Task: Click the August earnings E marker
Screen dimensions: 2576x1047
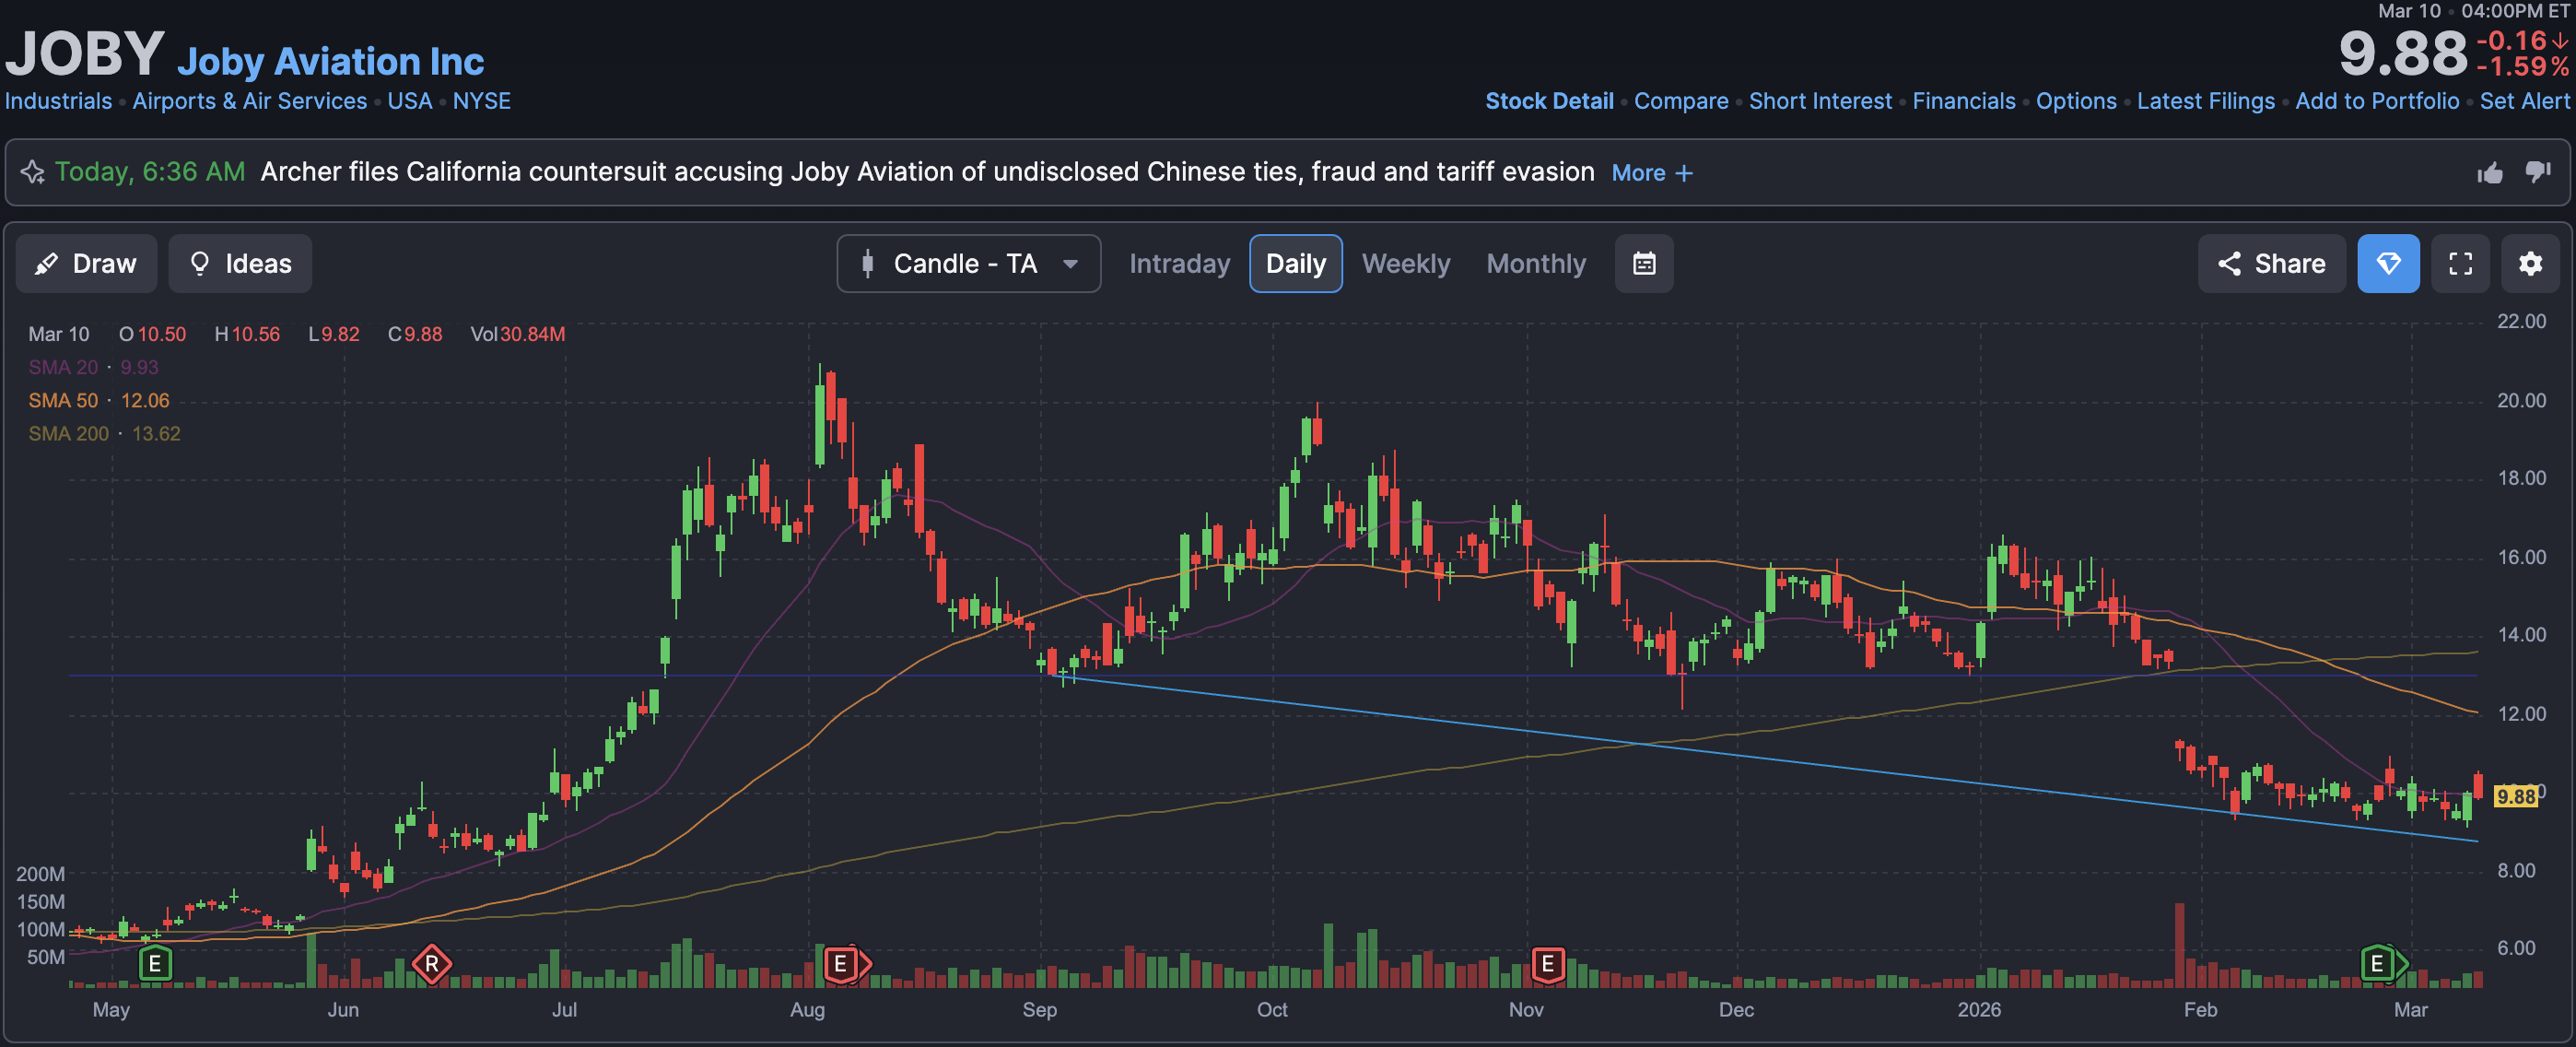Action: [841, 964]
